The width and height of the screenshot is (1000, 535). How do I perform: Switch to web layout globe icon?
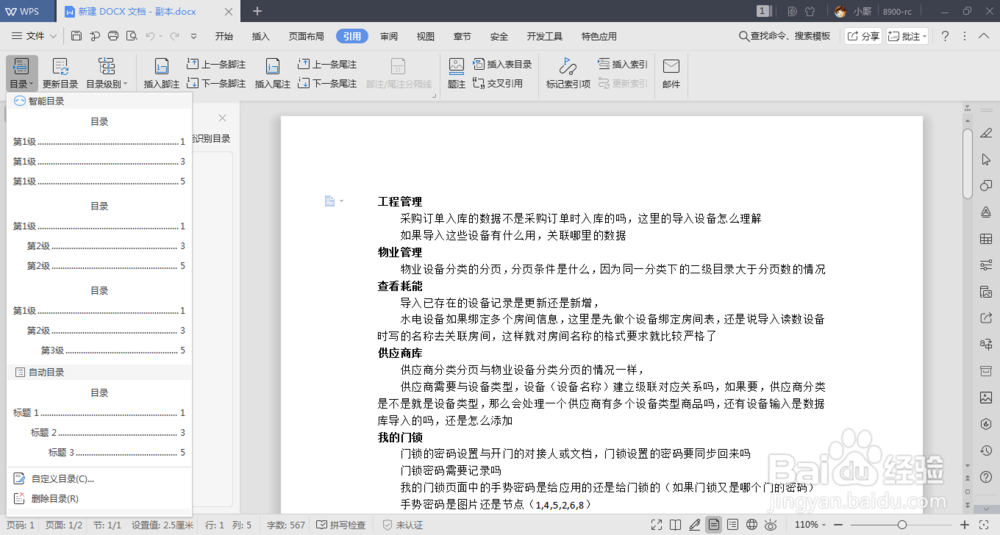pos(752,525)
